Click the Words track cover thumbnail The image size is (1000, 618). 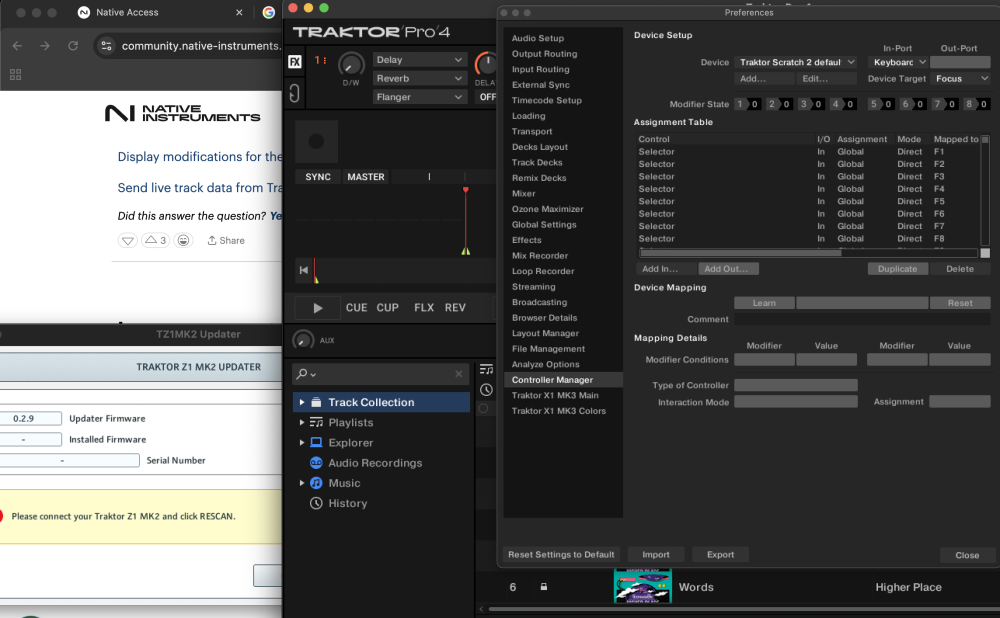(x=643, y=587)
